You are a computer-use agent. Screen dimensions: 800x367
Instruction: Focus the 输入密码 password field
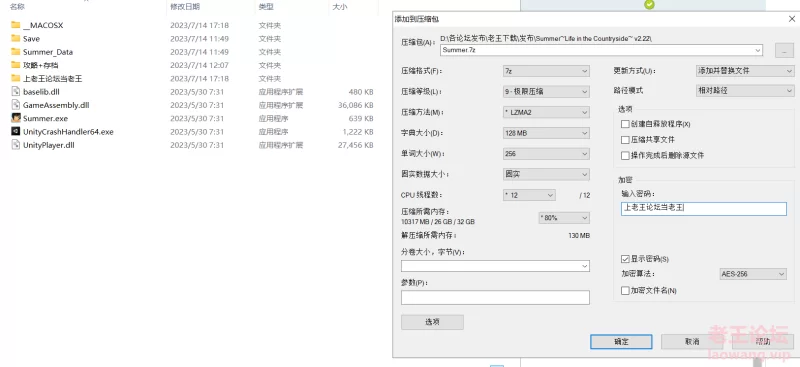[x=704, y=208]
